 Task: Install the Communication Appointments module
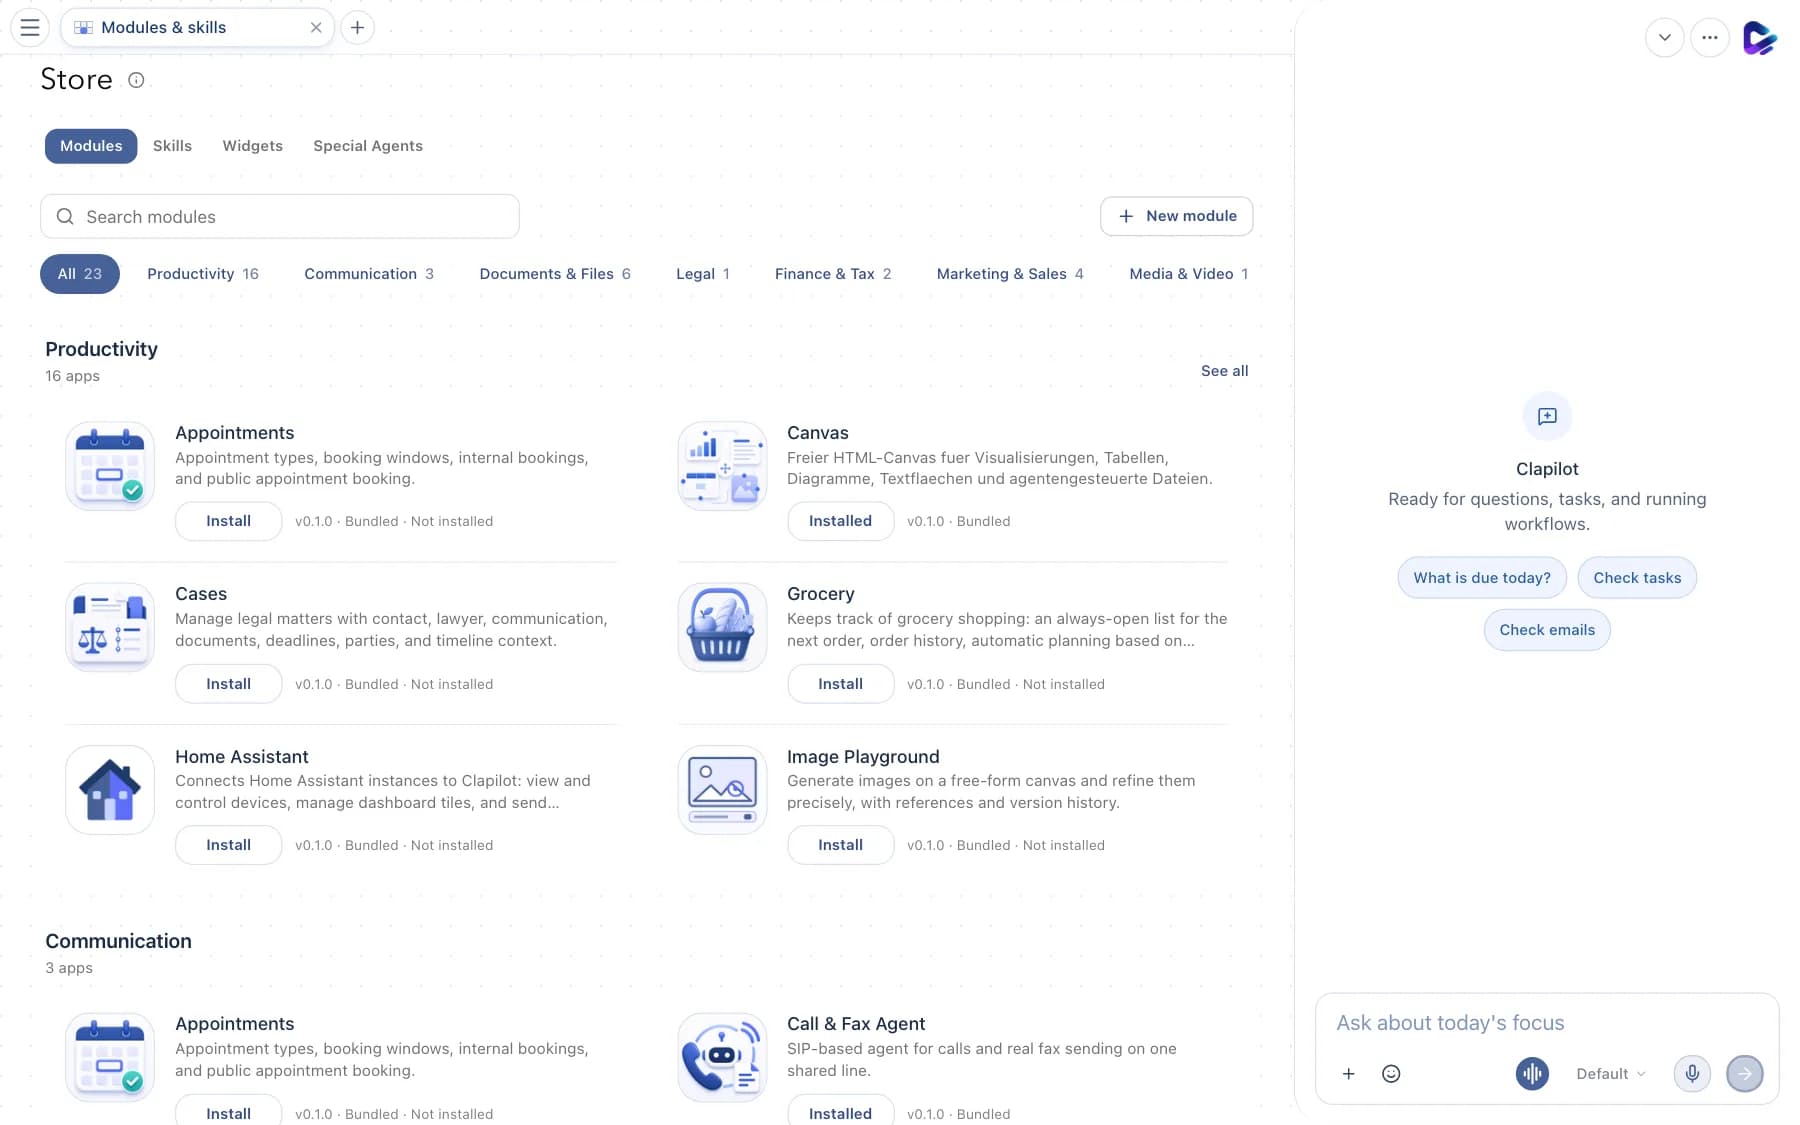tap(229, 1112)
